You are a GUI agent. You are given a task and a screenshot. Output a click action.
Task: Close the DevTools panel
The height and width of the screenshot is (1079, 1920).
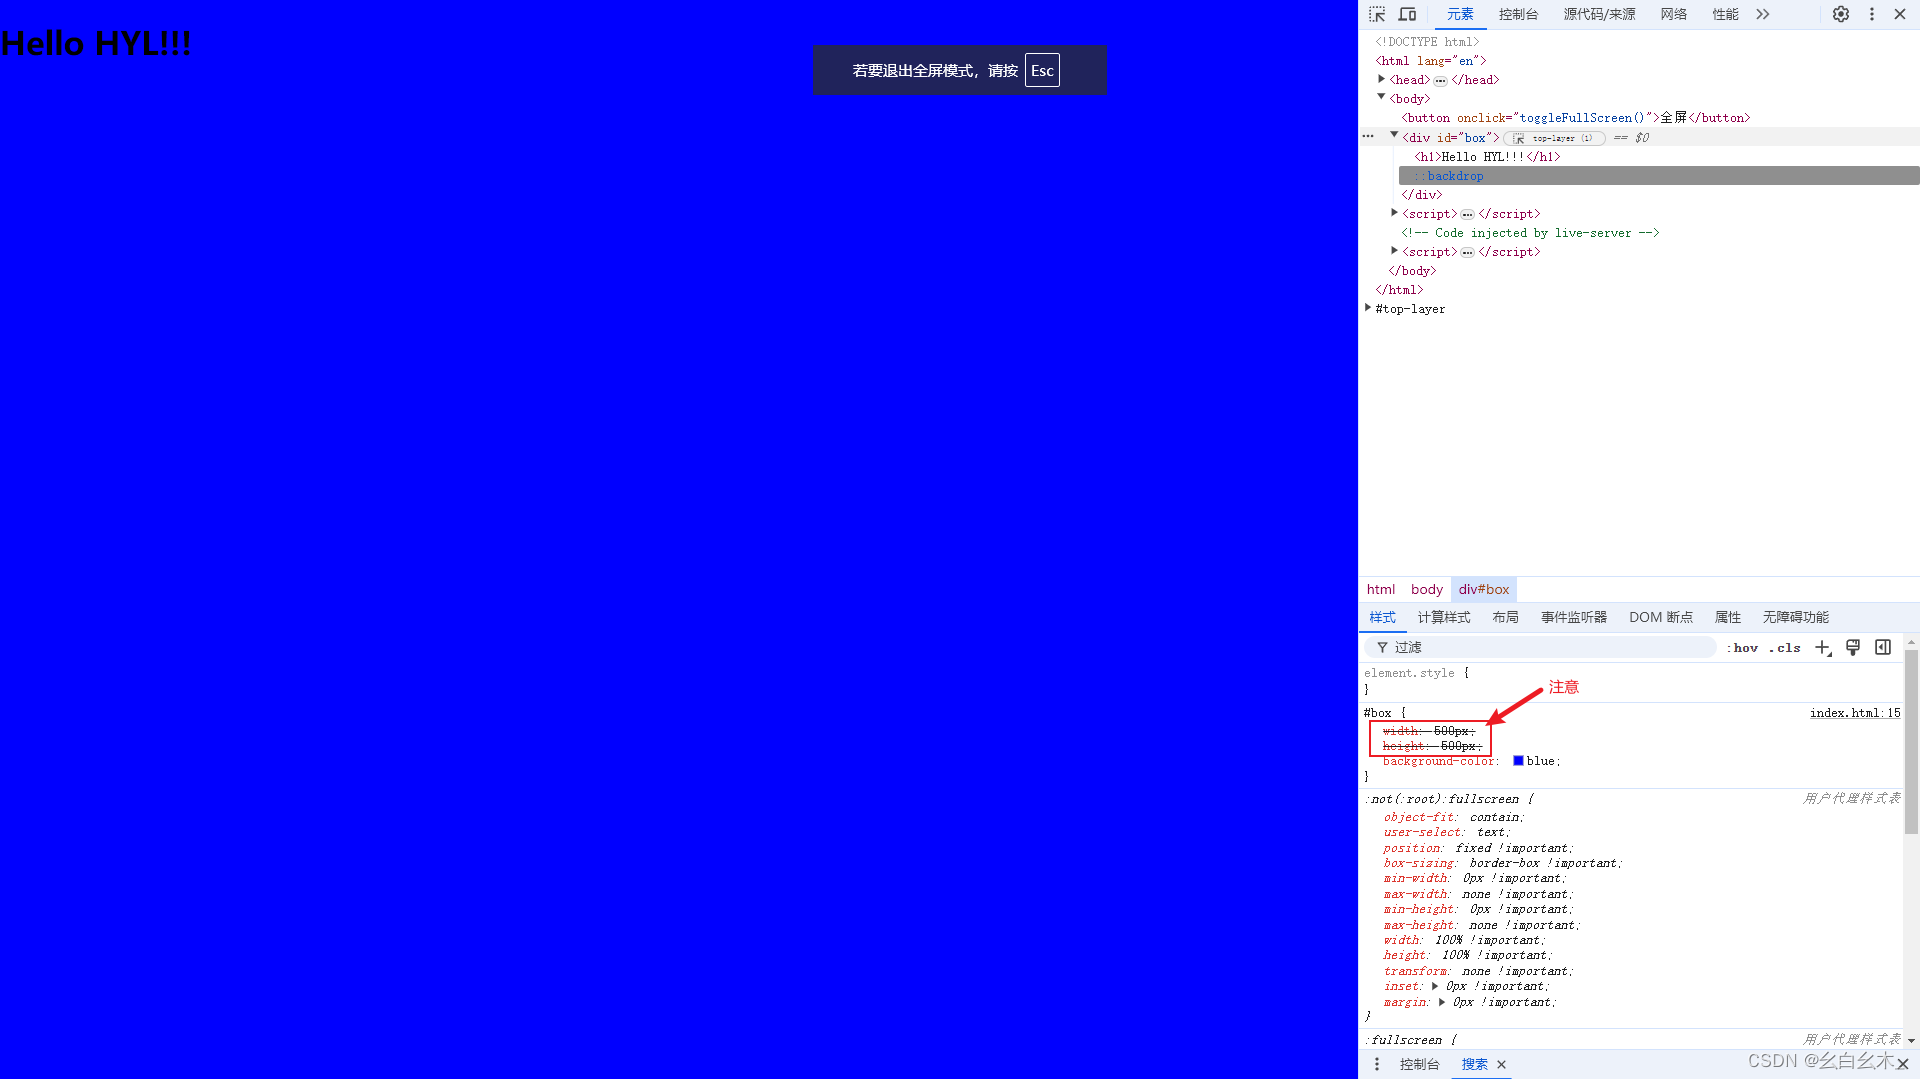(1900, 14)
